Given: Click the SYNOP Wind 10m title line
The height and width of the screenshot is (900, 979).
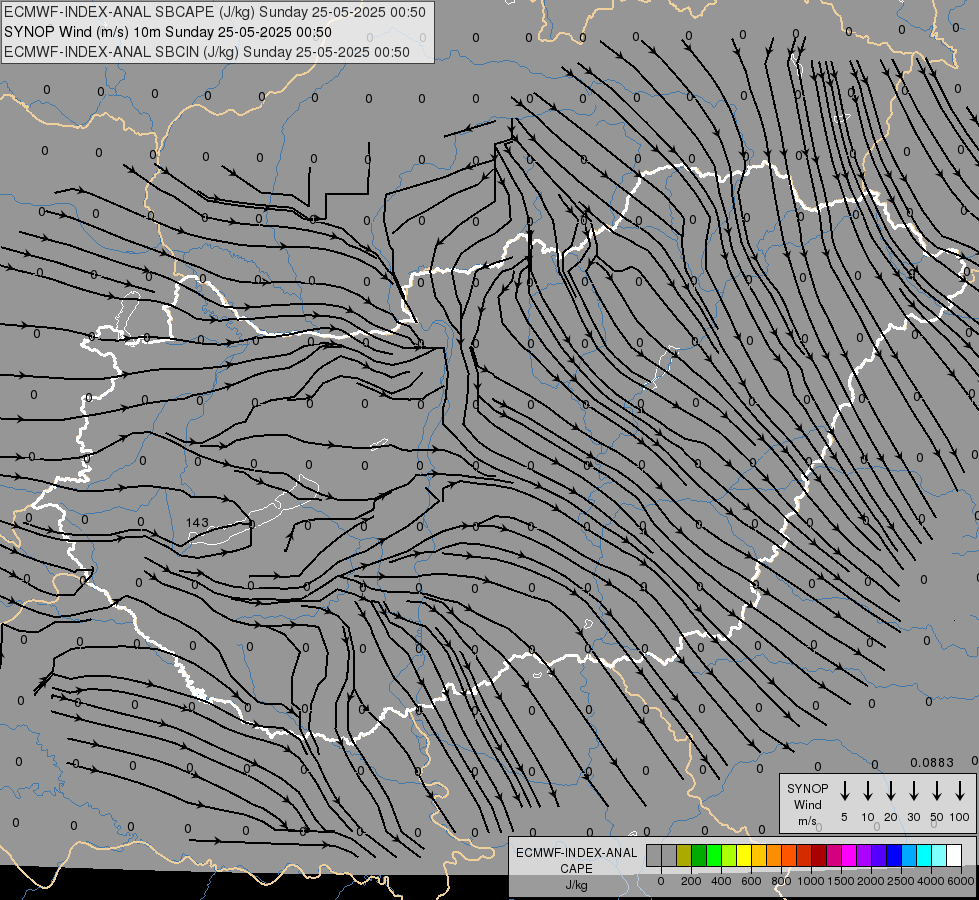Looking at the screenshot, I should pos(167,32).
